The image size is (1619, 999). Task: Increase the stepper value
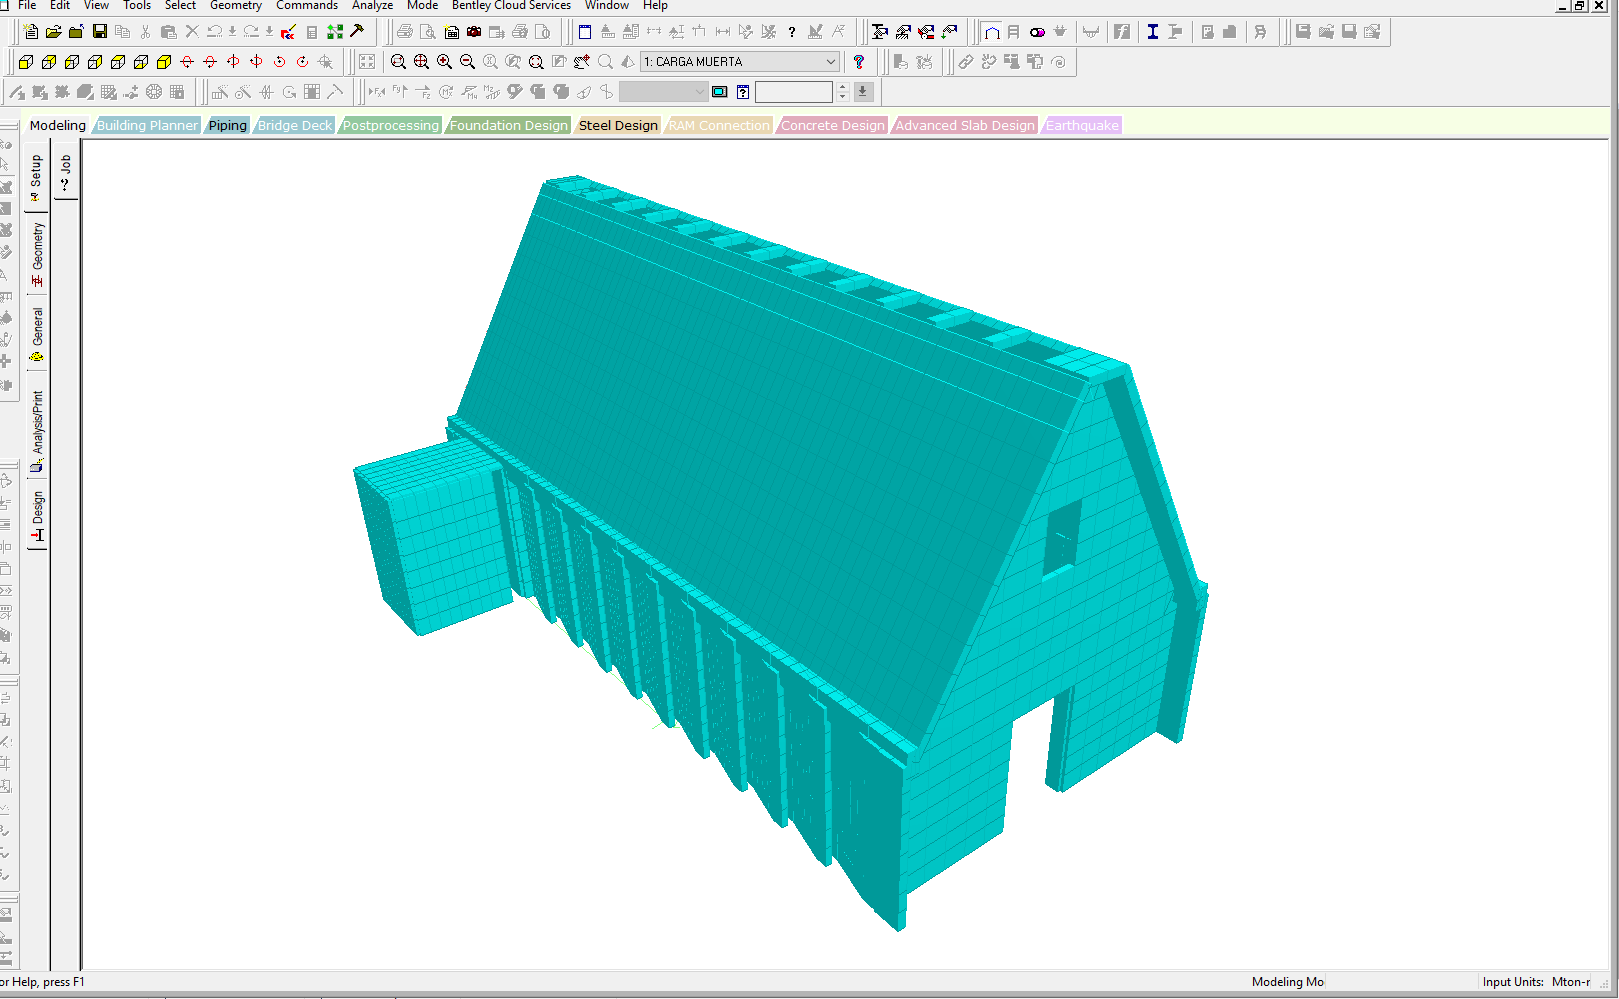click(842, 87)
